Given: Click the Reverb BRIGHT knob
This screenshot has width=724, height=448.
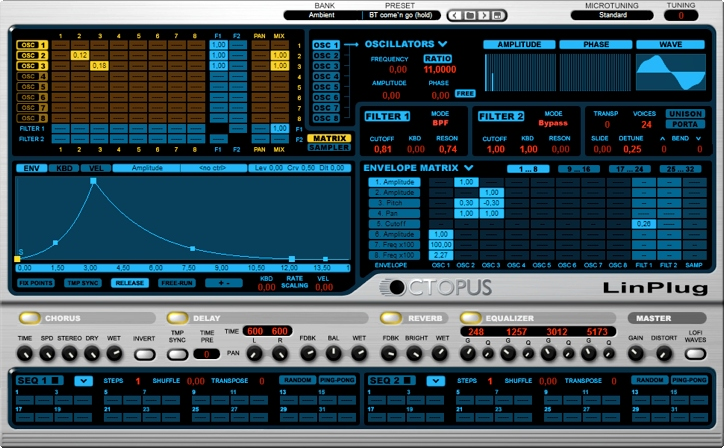Looking at the screenshot, I should point(414,354).
